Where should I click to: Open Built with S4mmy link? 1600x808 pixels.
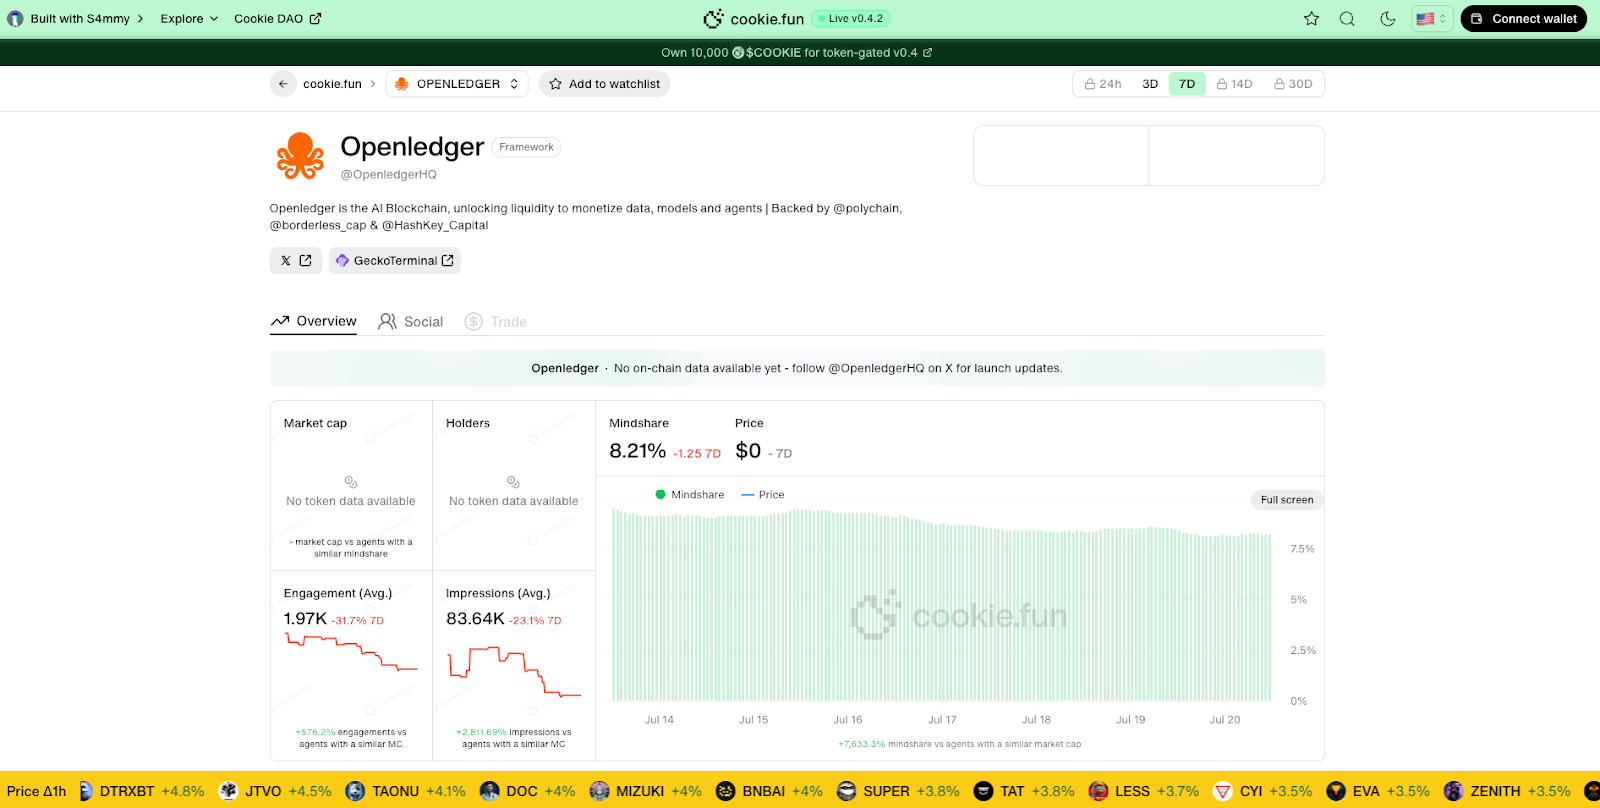click(76, 19)
